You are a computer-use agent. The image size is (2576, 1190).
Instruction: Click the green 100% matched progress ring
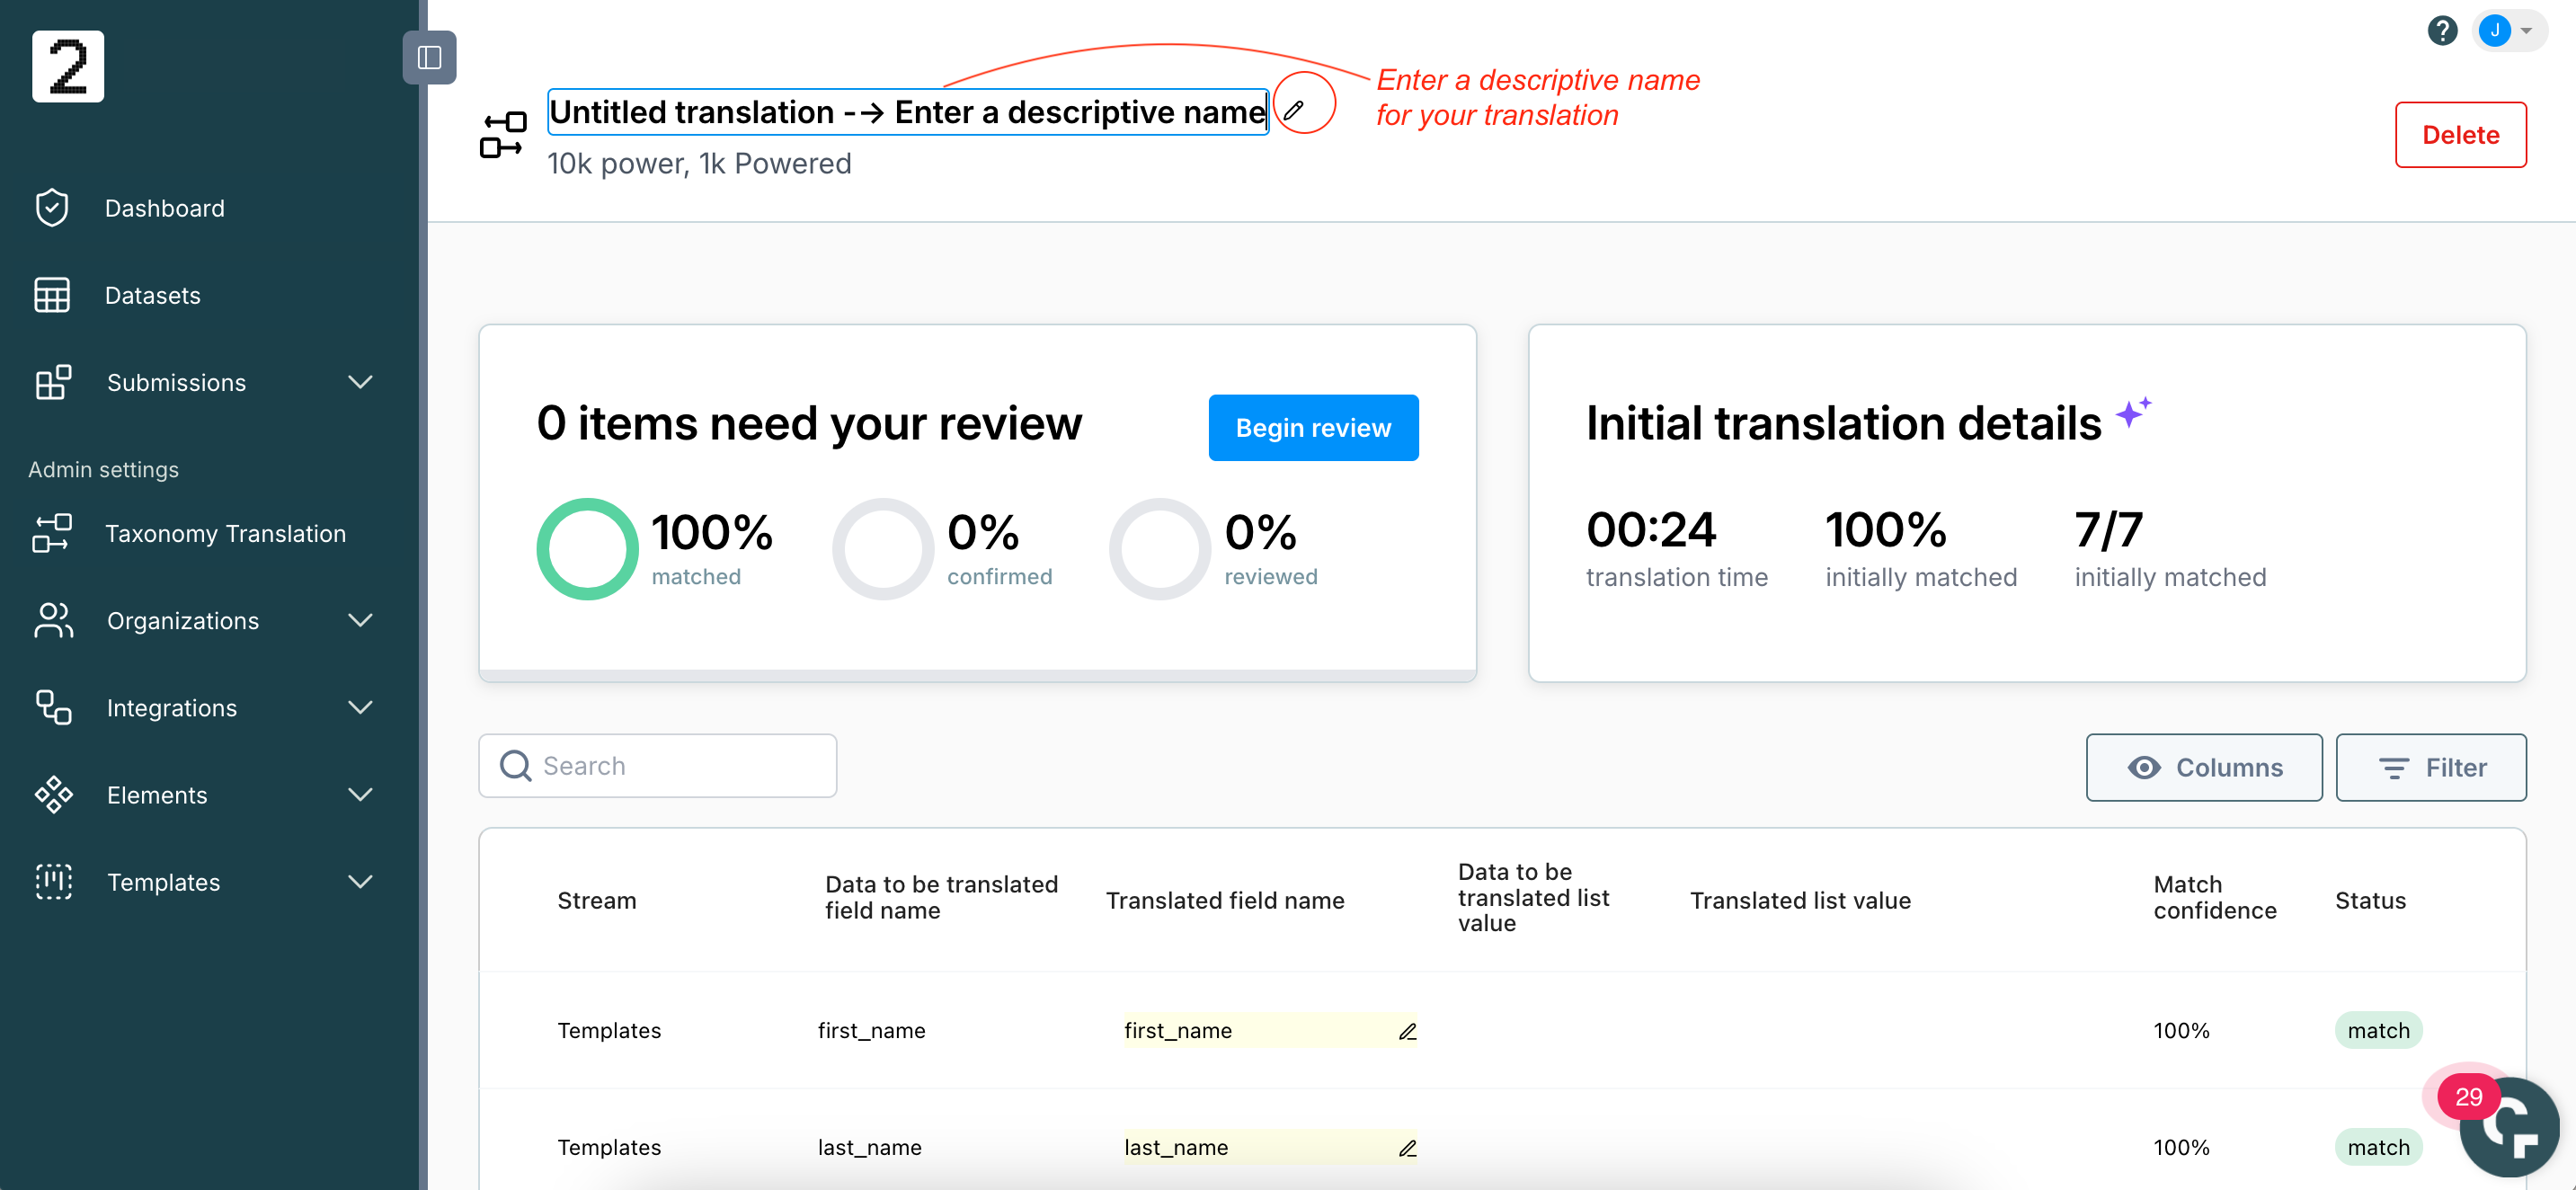click(587, 548)
